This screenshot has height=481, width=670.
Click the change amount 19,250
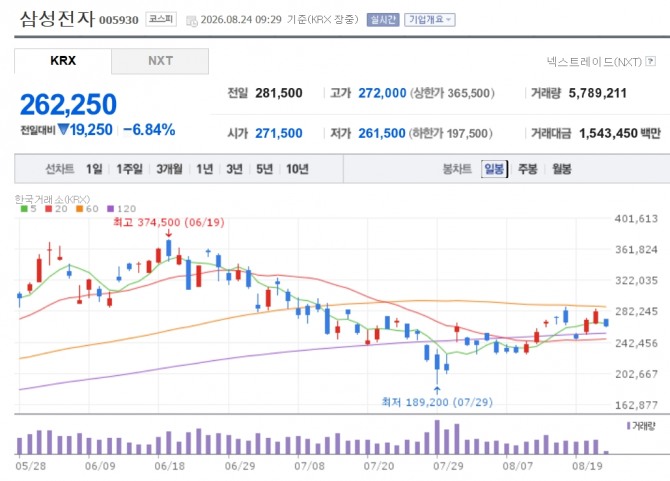pyautogui.click(x=91, y=130)
